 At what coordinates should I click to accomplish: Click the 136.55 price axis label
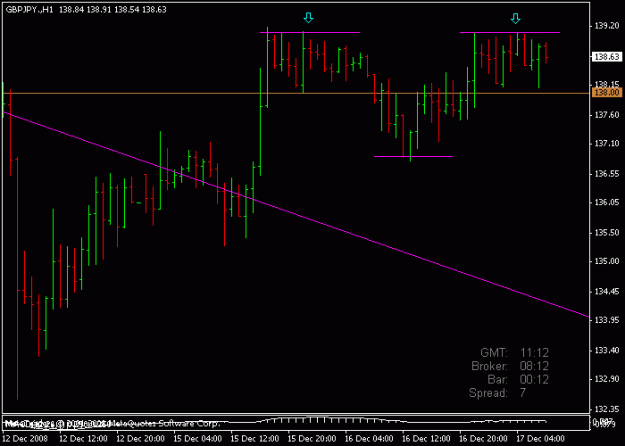coord(607,174)
